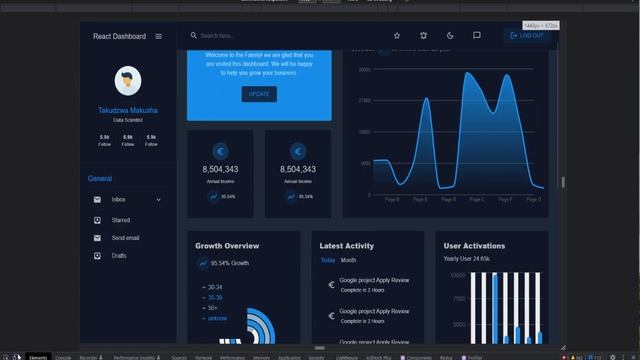The image size is (640, 360).
Task: Switch to DevTools Elements tab
Action: (38, 358)
